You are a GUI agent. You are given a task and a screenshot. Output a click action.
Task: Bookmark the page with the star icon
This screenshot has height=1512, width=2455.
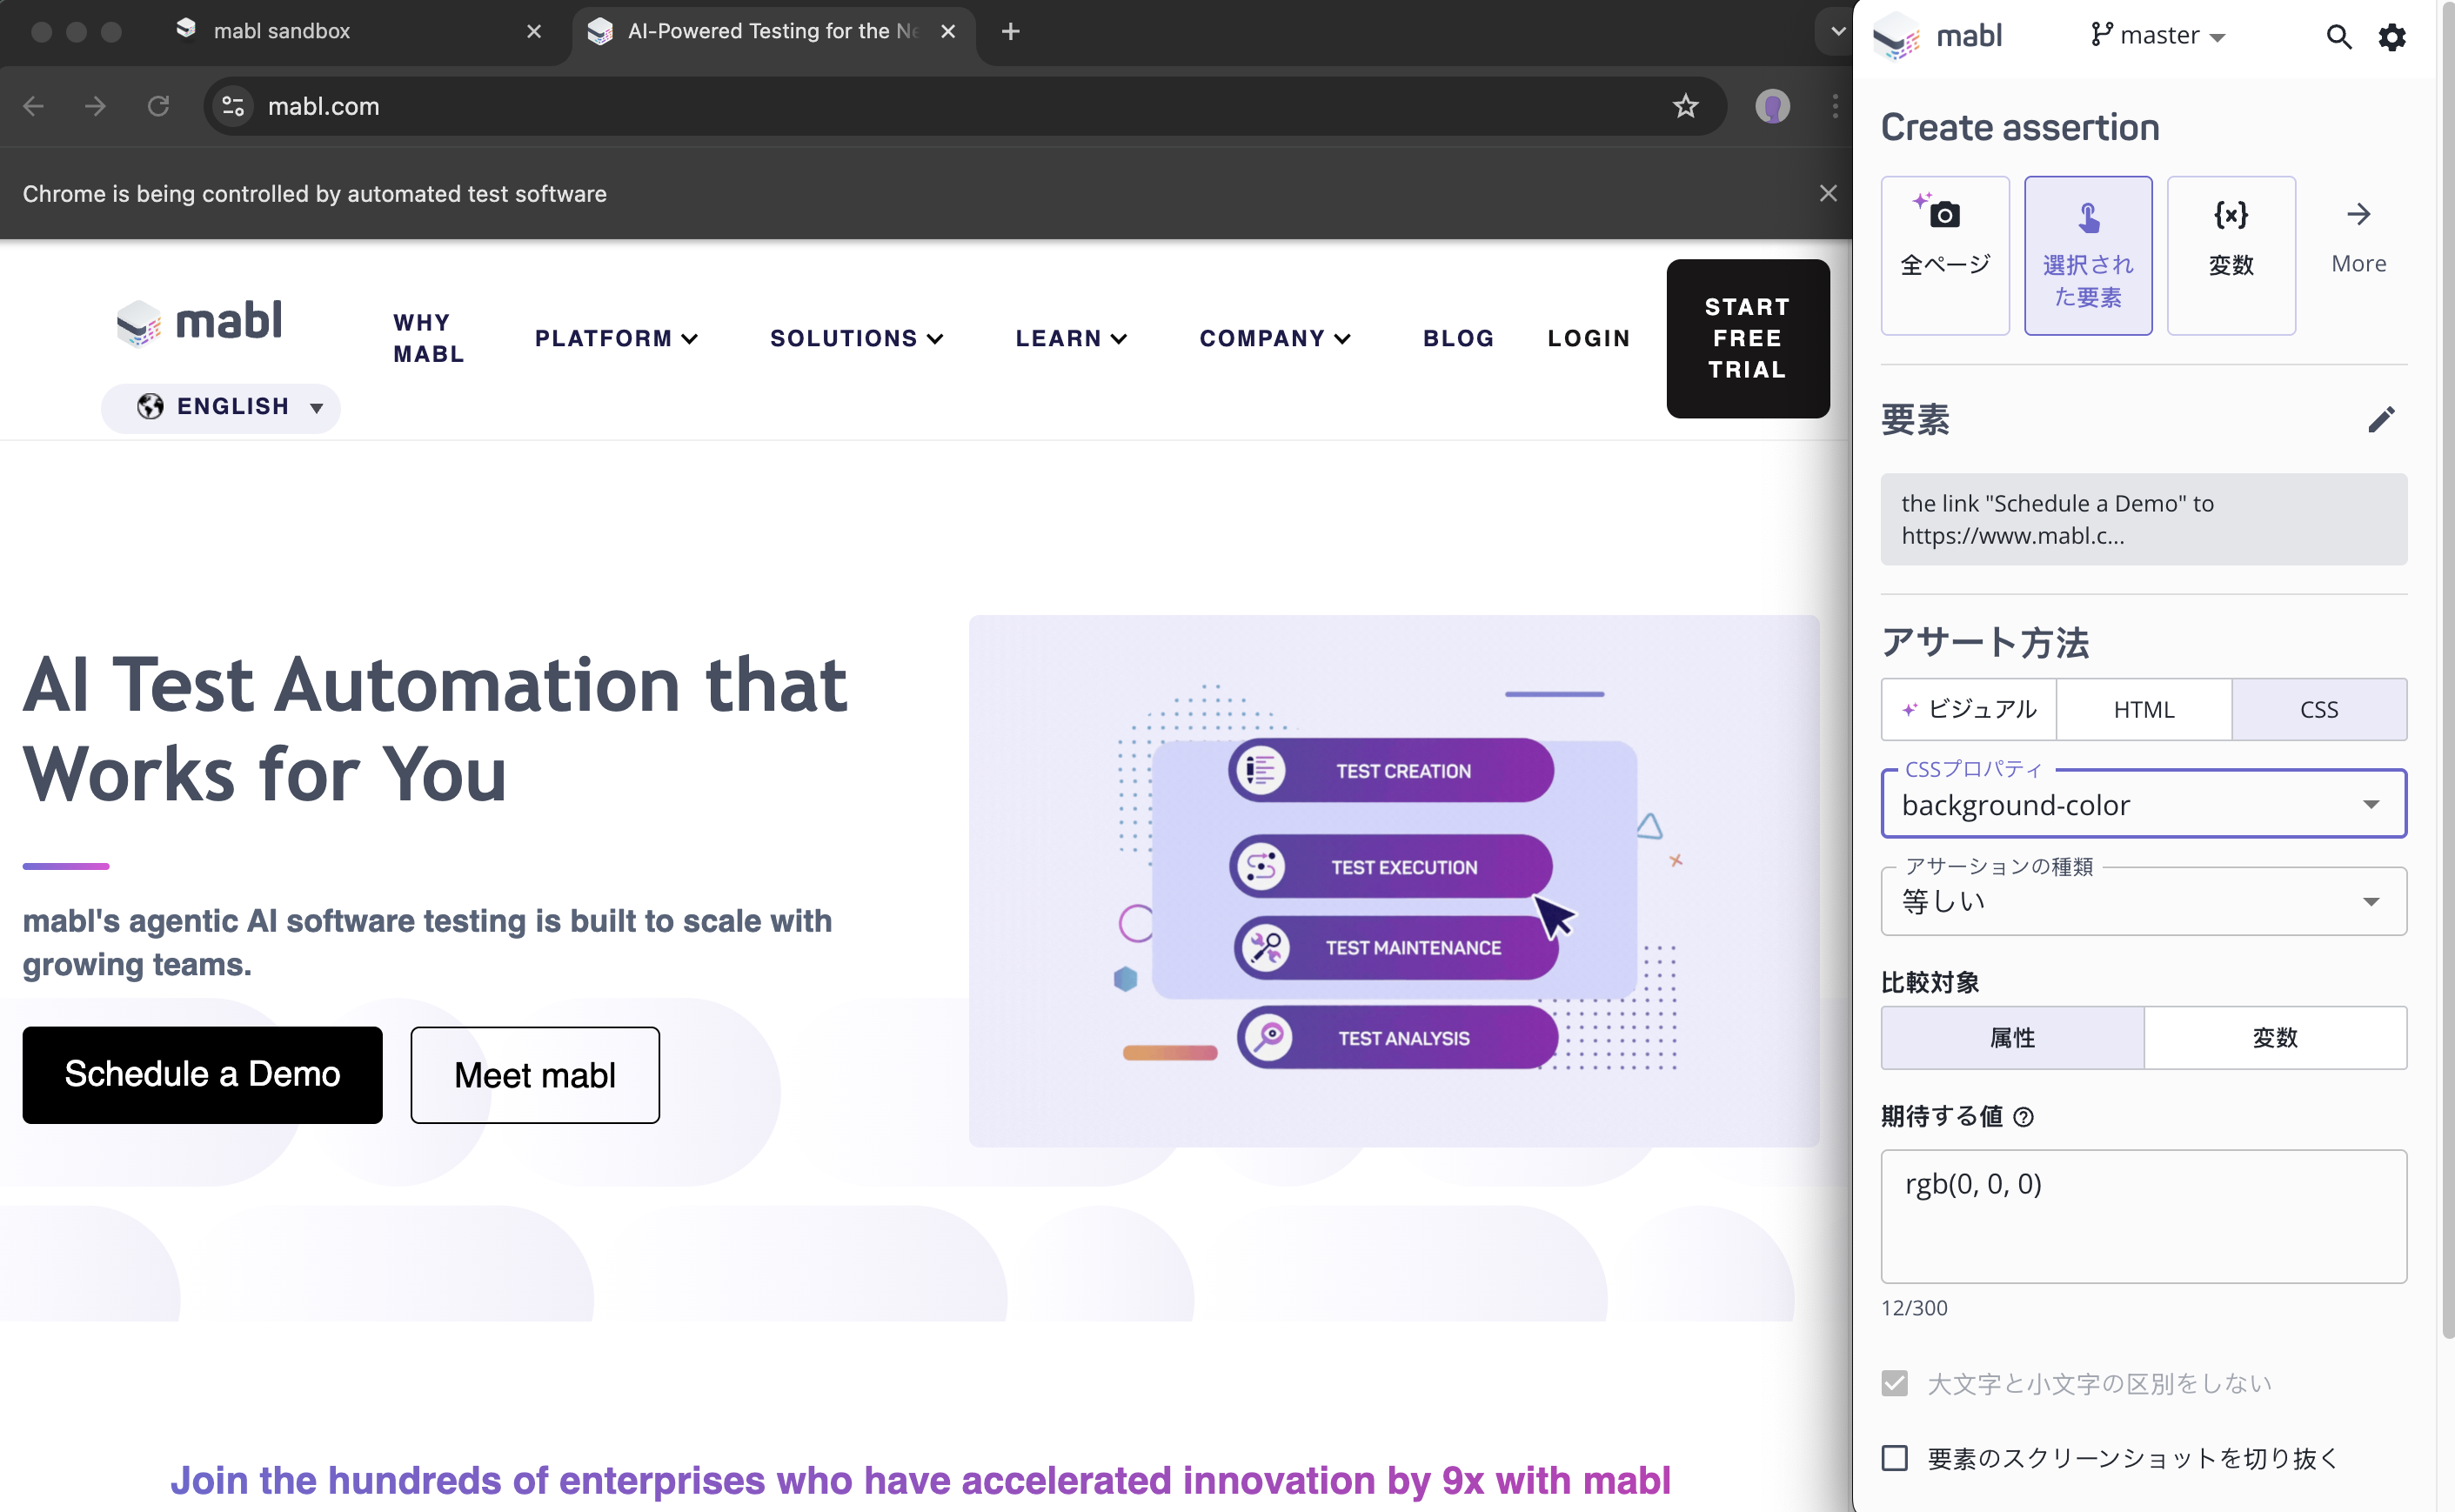coord(1685,106)
